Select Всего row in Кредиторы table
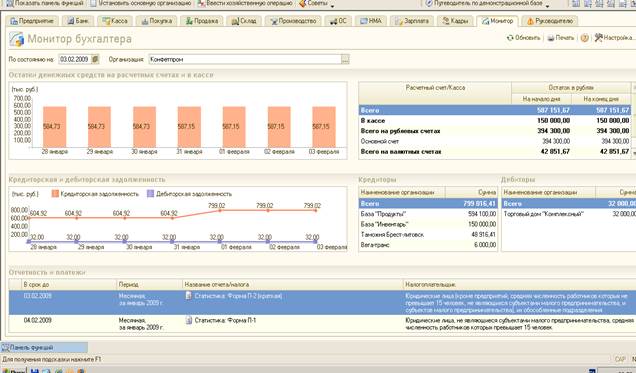Viewport: 636px width, 373px height. click(x=428, y=204)
